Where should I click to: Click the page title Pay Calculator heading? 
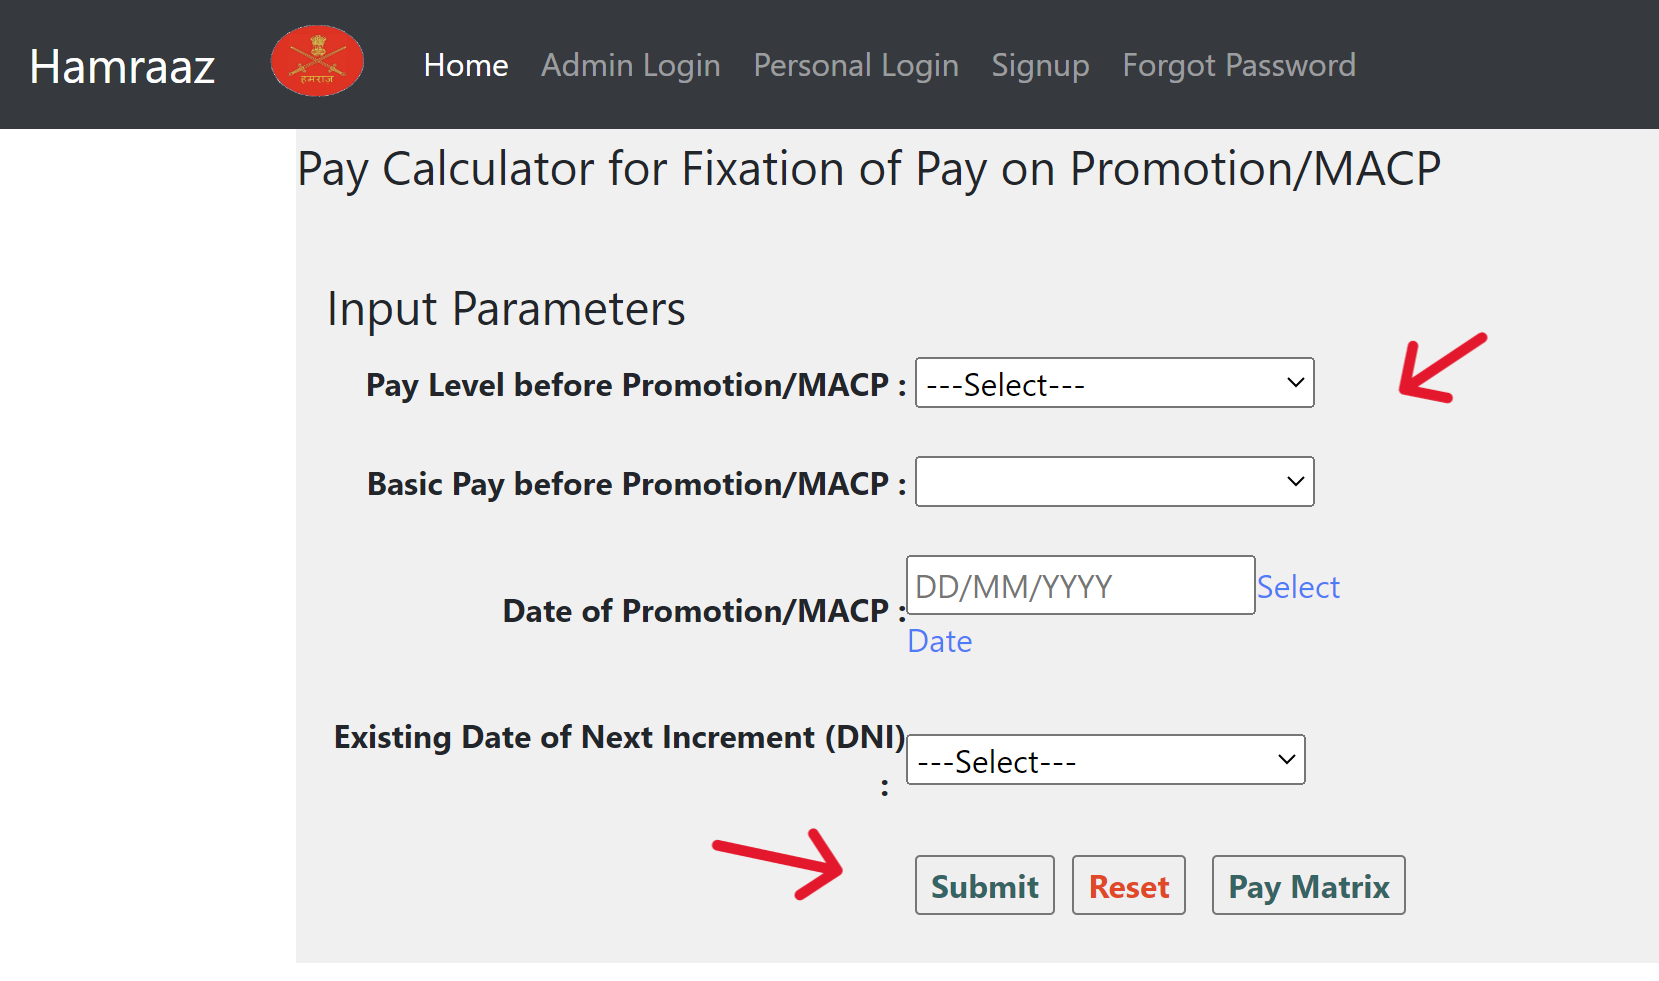coord(868,167)
